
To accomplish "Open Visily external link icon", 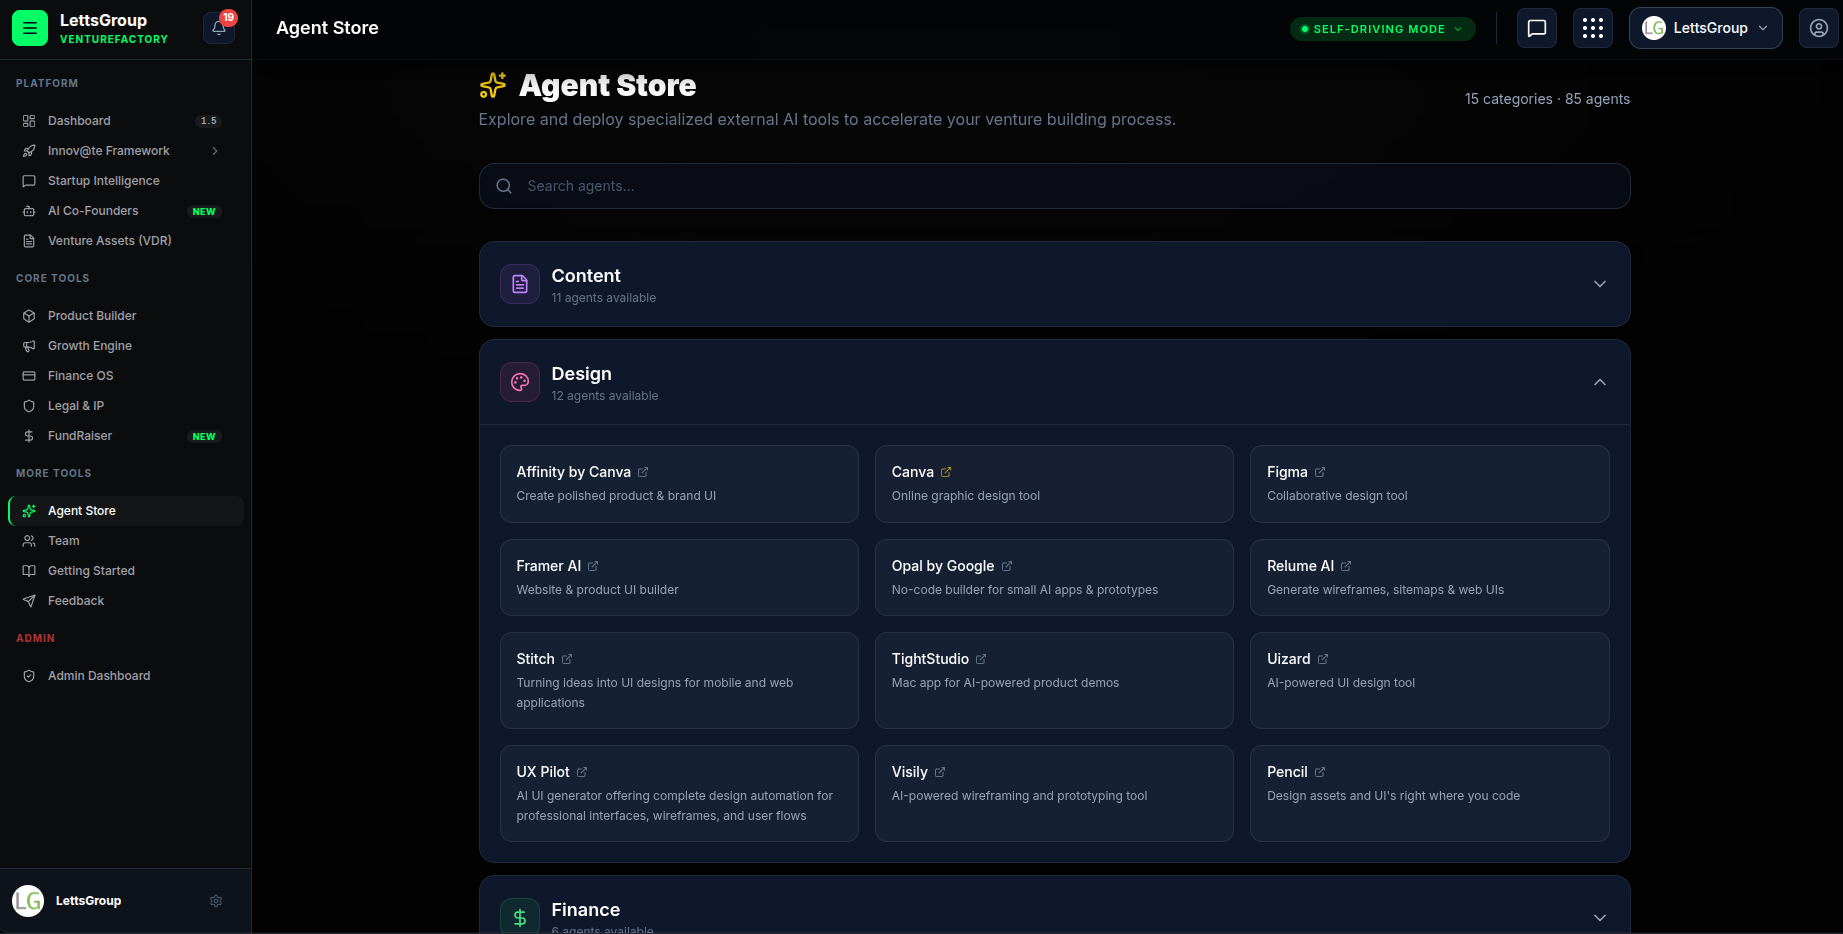I will coord(940,772).
